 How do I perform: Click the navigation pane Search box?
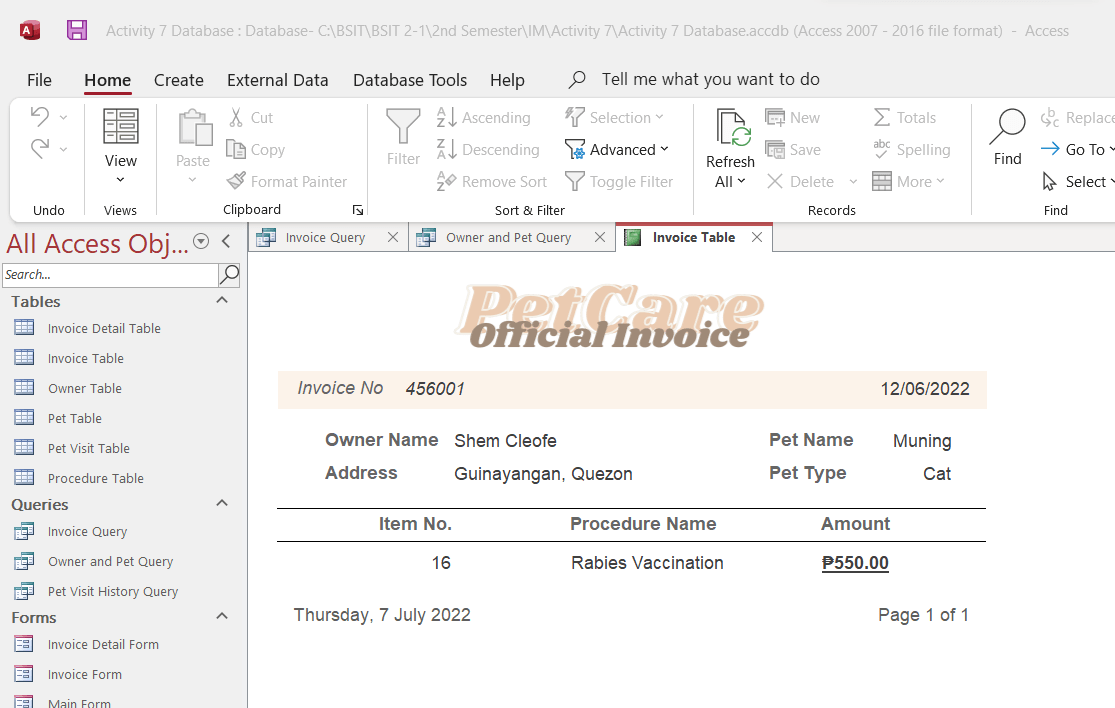[x=109, y=274]
